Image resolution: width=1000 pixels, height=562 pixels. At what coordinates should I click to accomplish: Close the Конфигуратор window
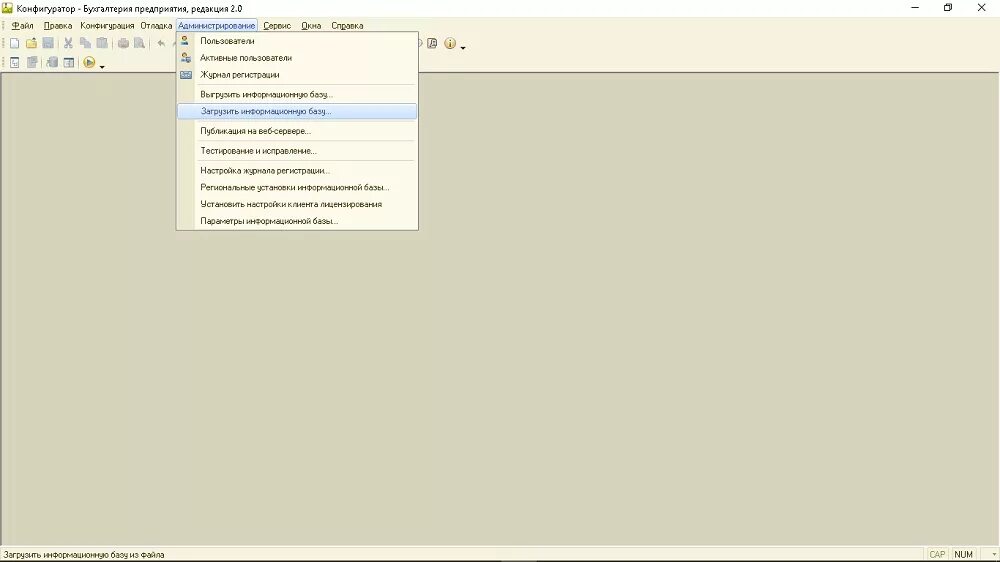[982, 8]
